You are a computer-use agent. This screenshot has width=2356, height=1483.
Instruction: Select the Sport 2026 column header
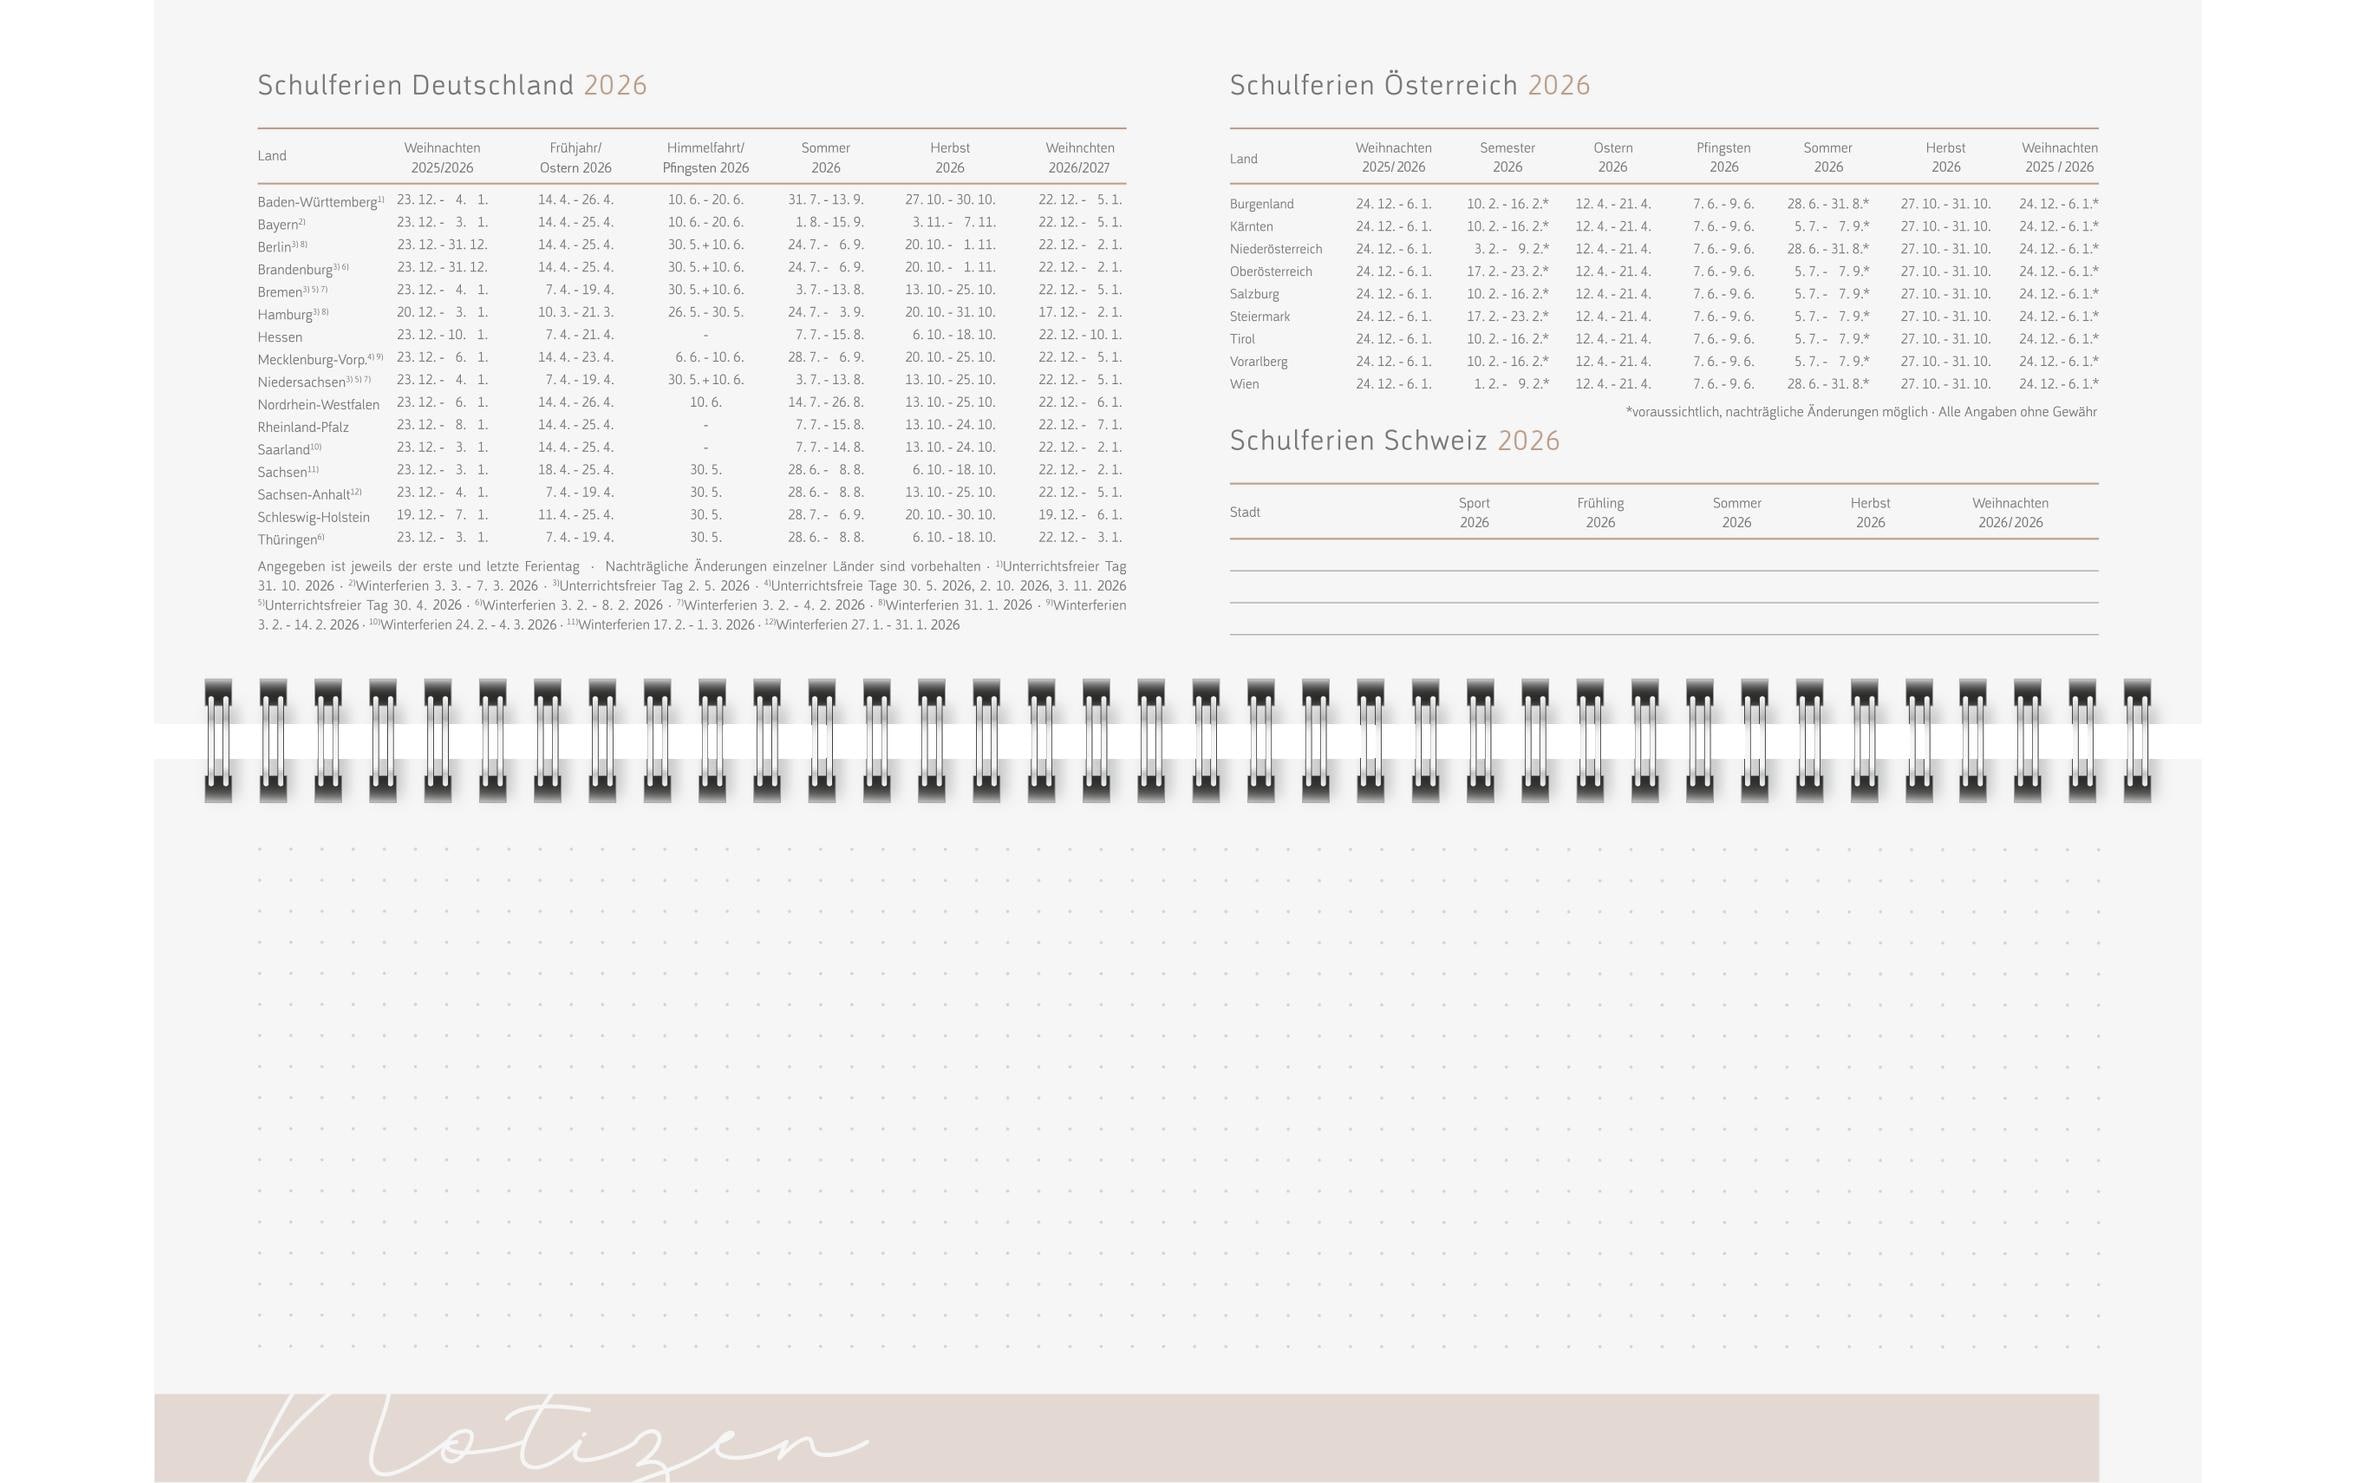click(1474, 512)
